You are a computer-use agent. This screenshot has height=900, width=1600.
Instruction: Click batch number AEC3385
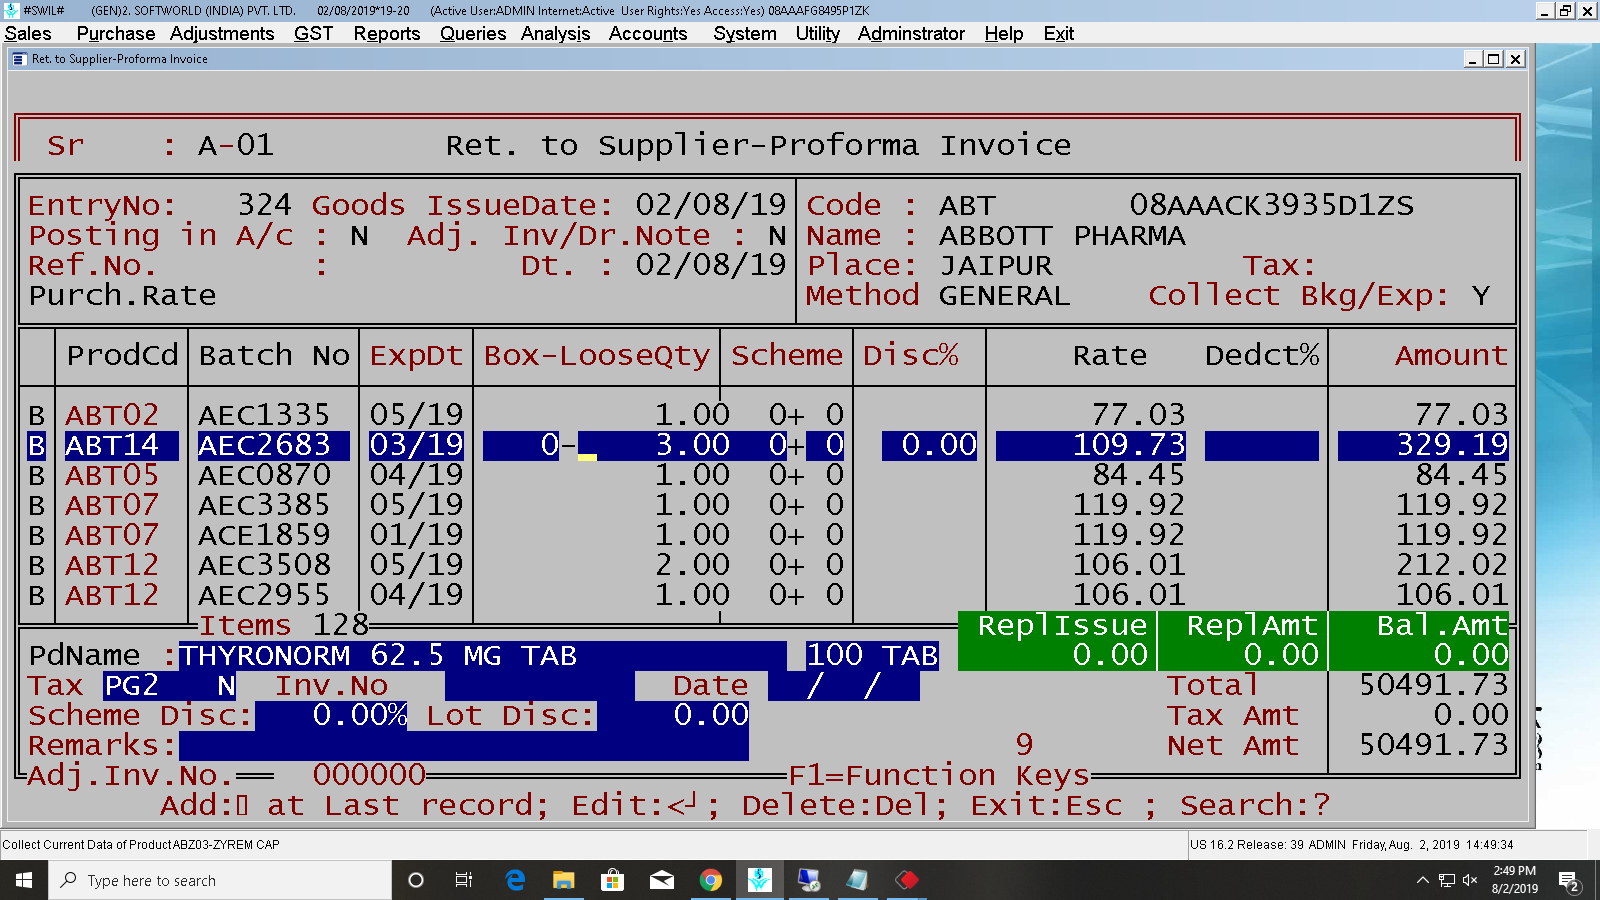[264, 505]
